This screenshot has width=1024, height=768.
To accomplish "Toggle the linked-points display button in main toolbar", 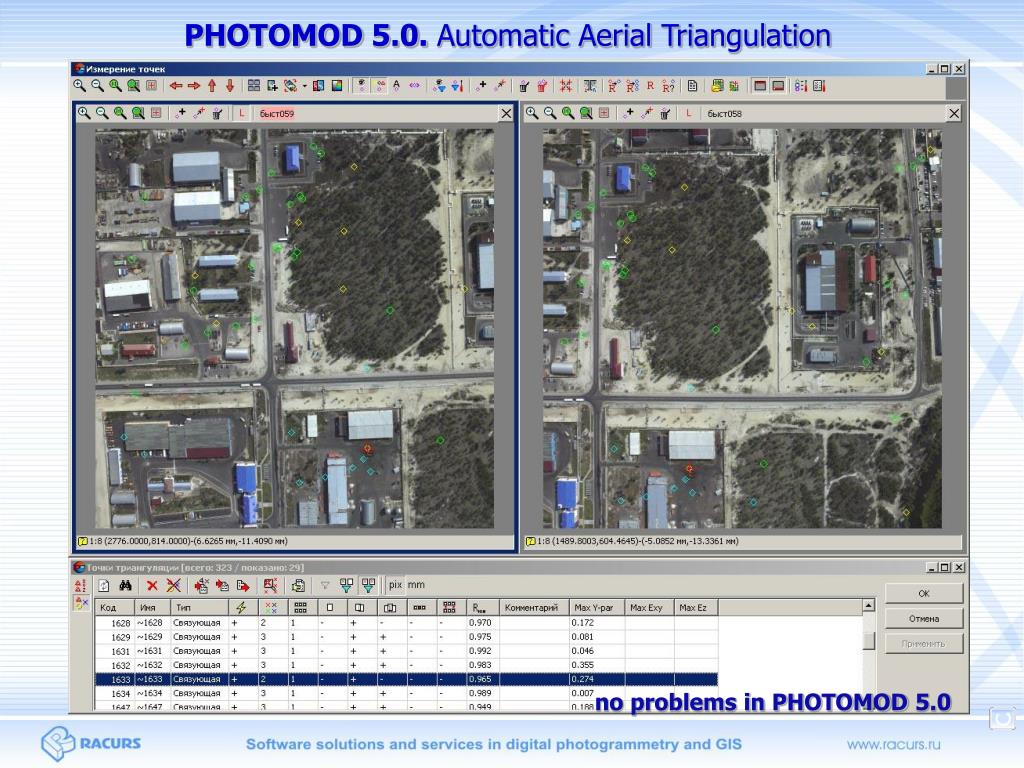I will [x=379, y=86].
